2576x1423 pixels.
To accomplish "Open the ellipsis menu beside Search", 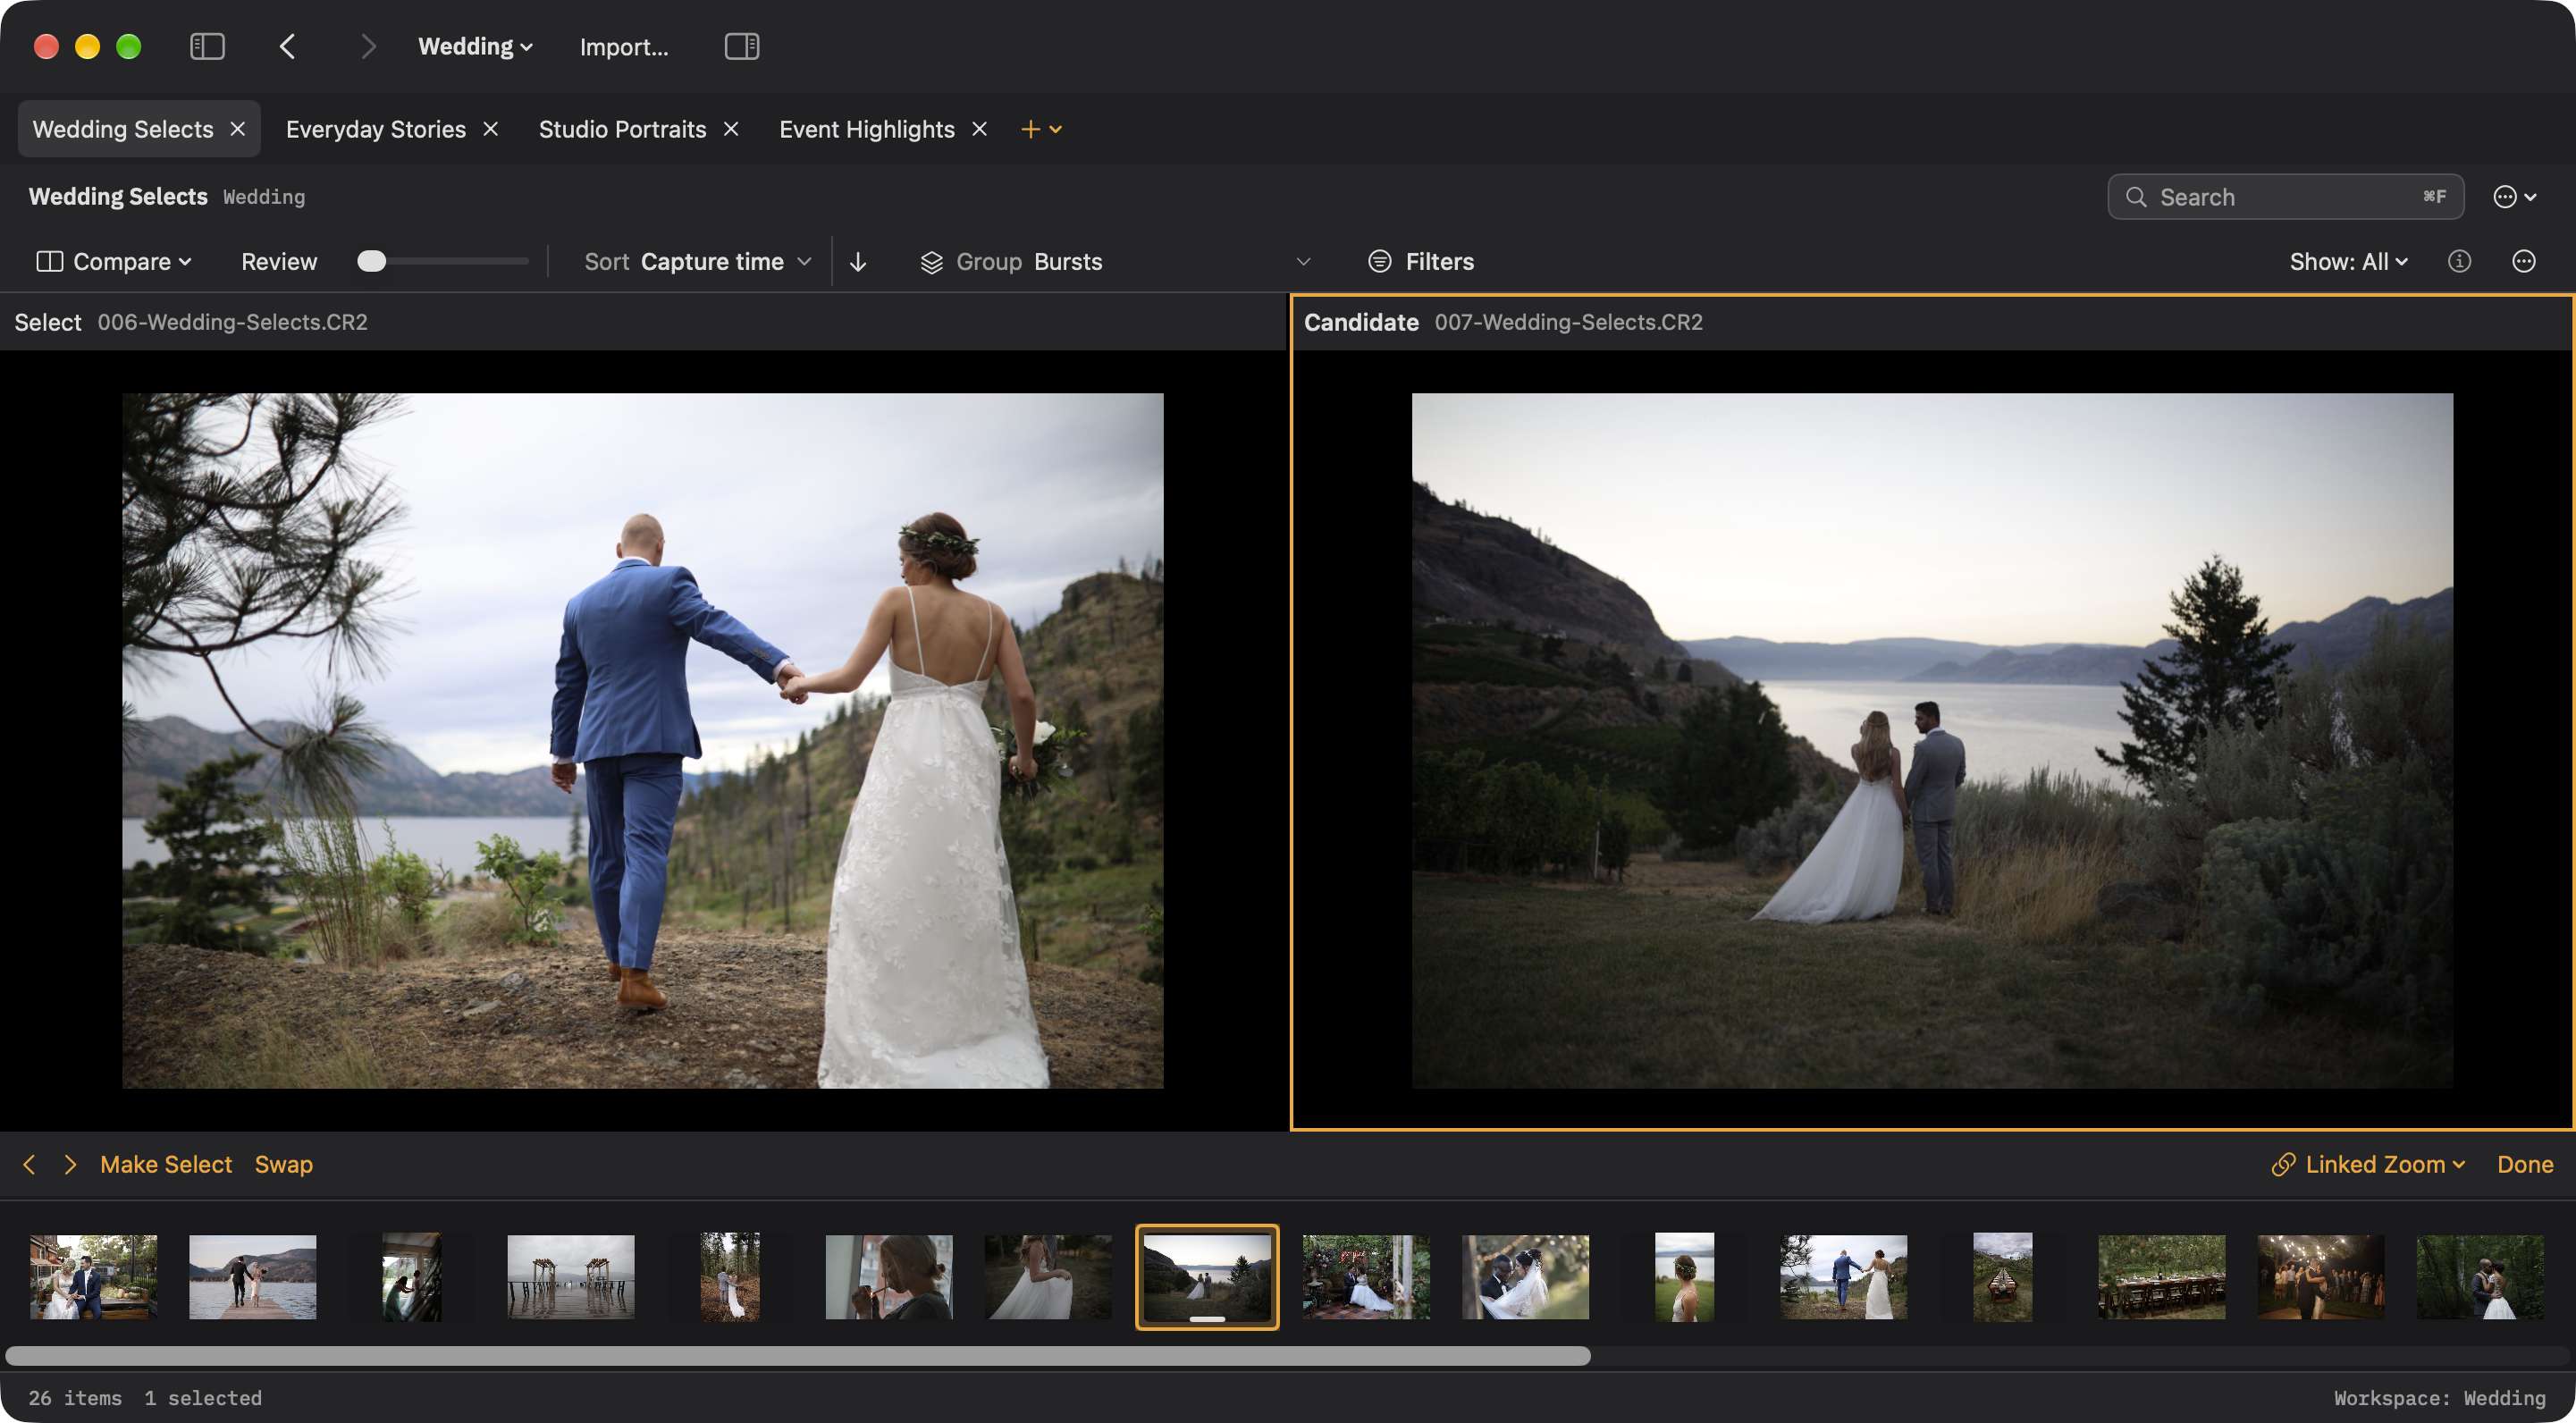I will pos(2514,197).
